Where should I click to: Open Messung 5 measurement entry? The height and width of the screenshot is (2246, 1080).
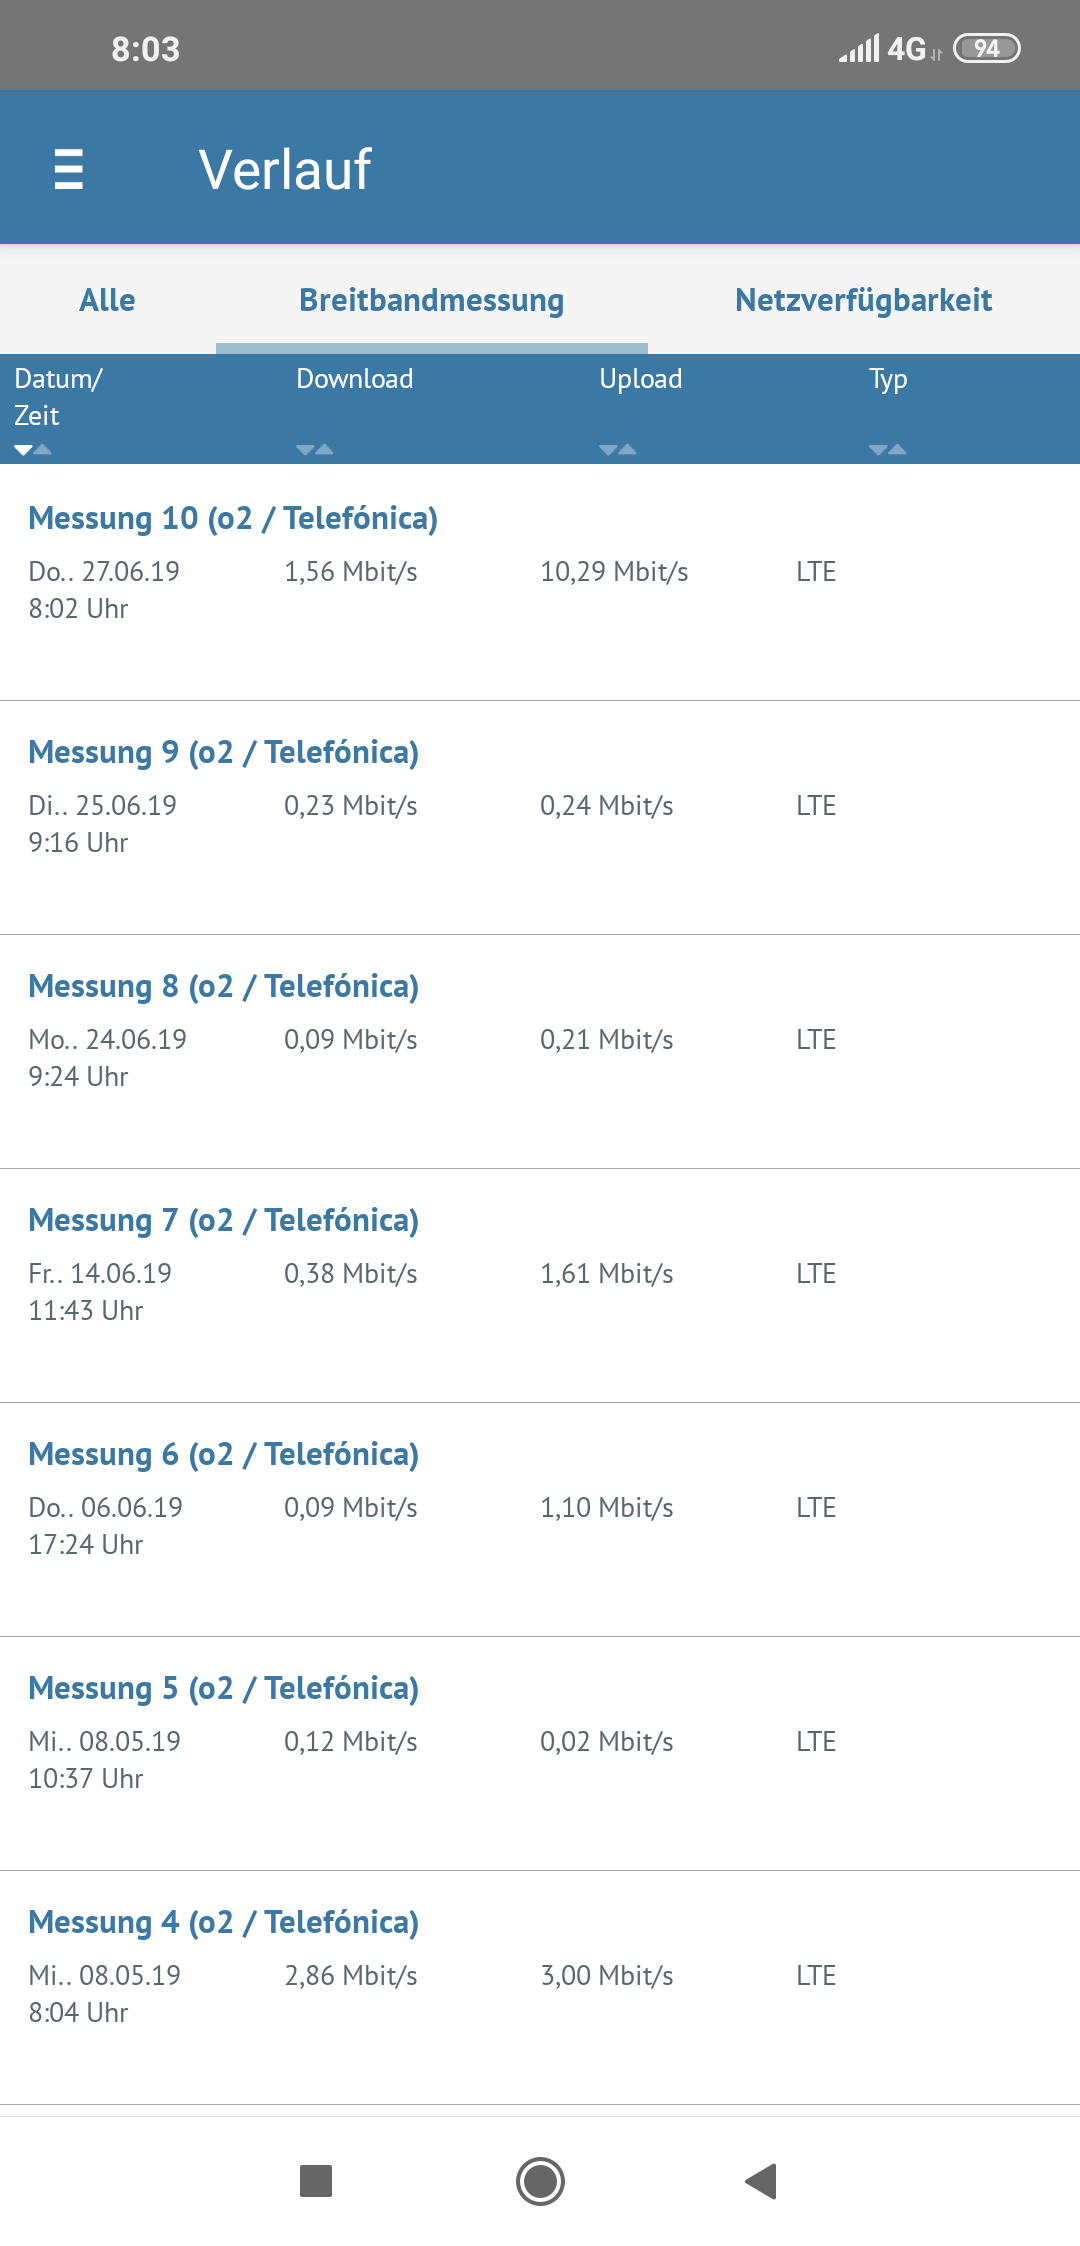point(223,1689)
